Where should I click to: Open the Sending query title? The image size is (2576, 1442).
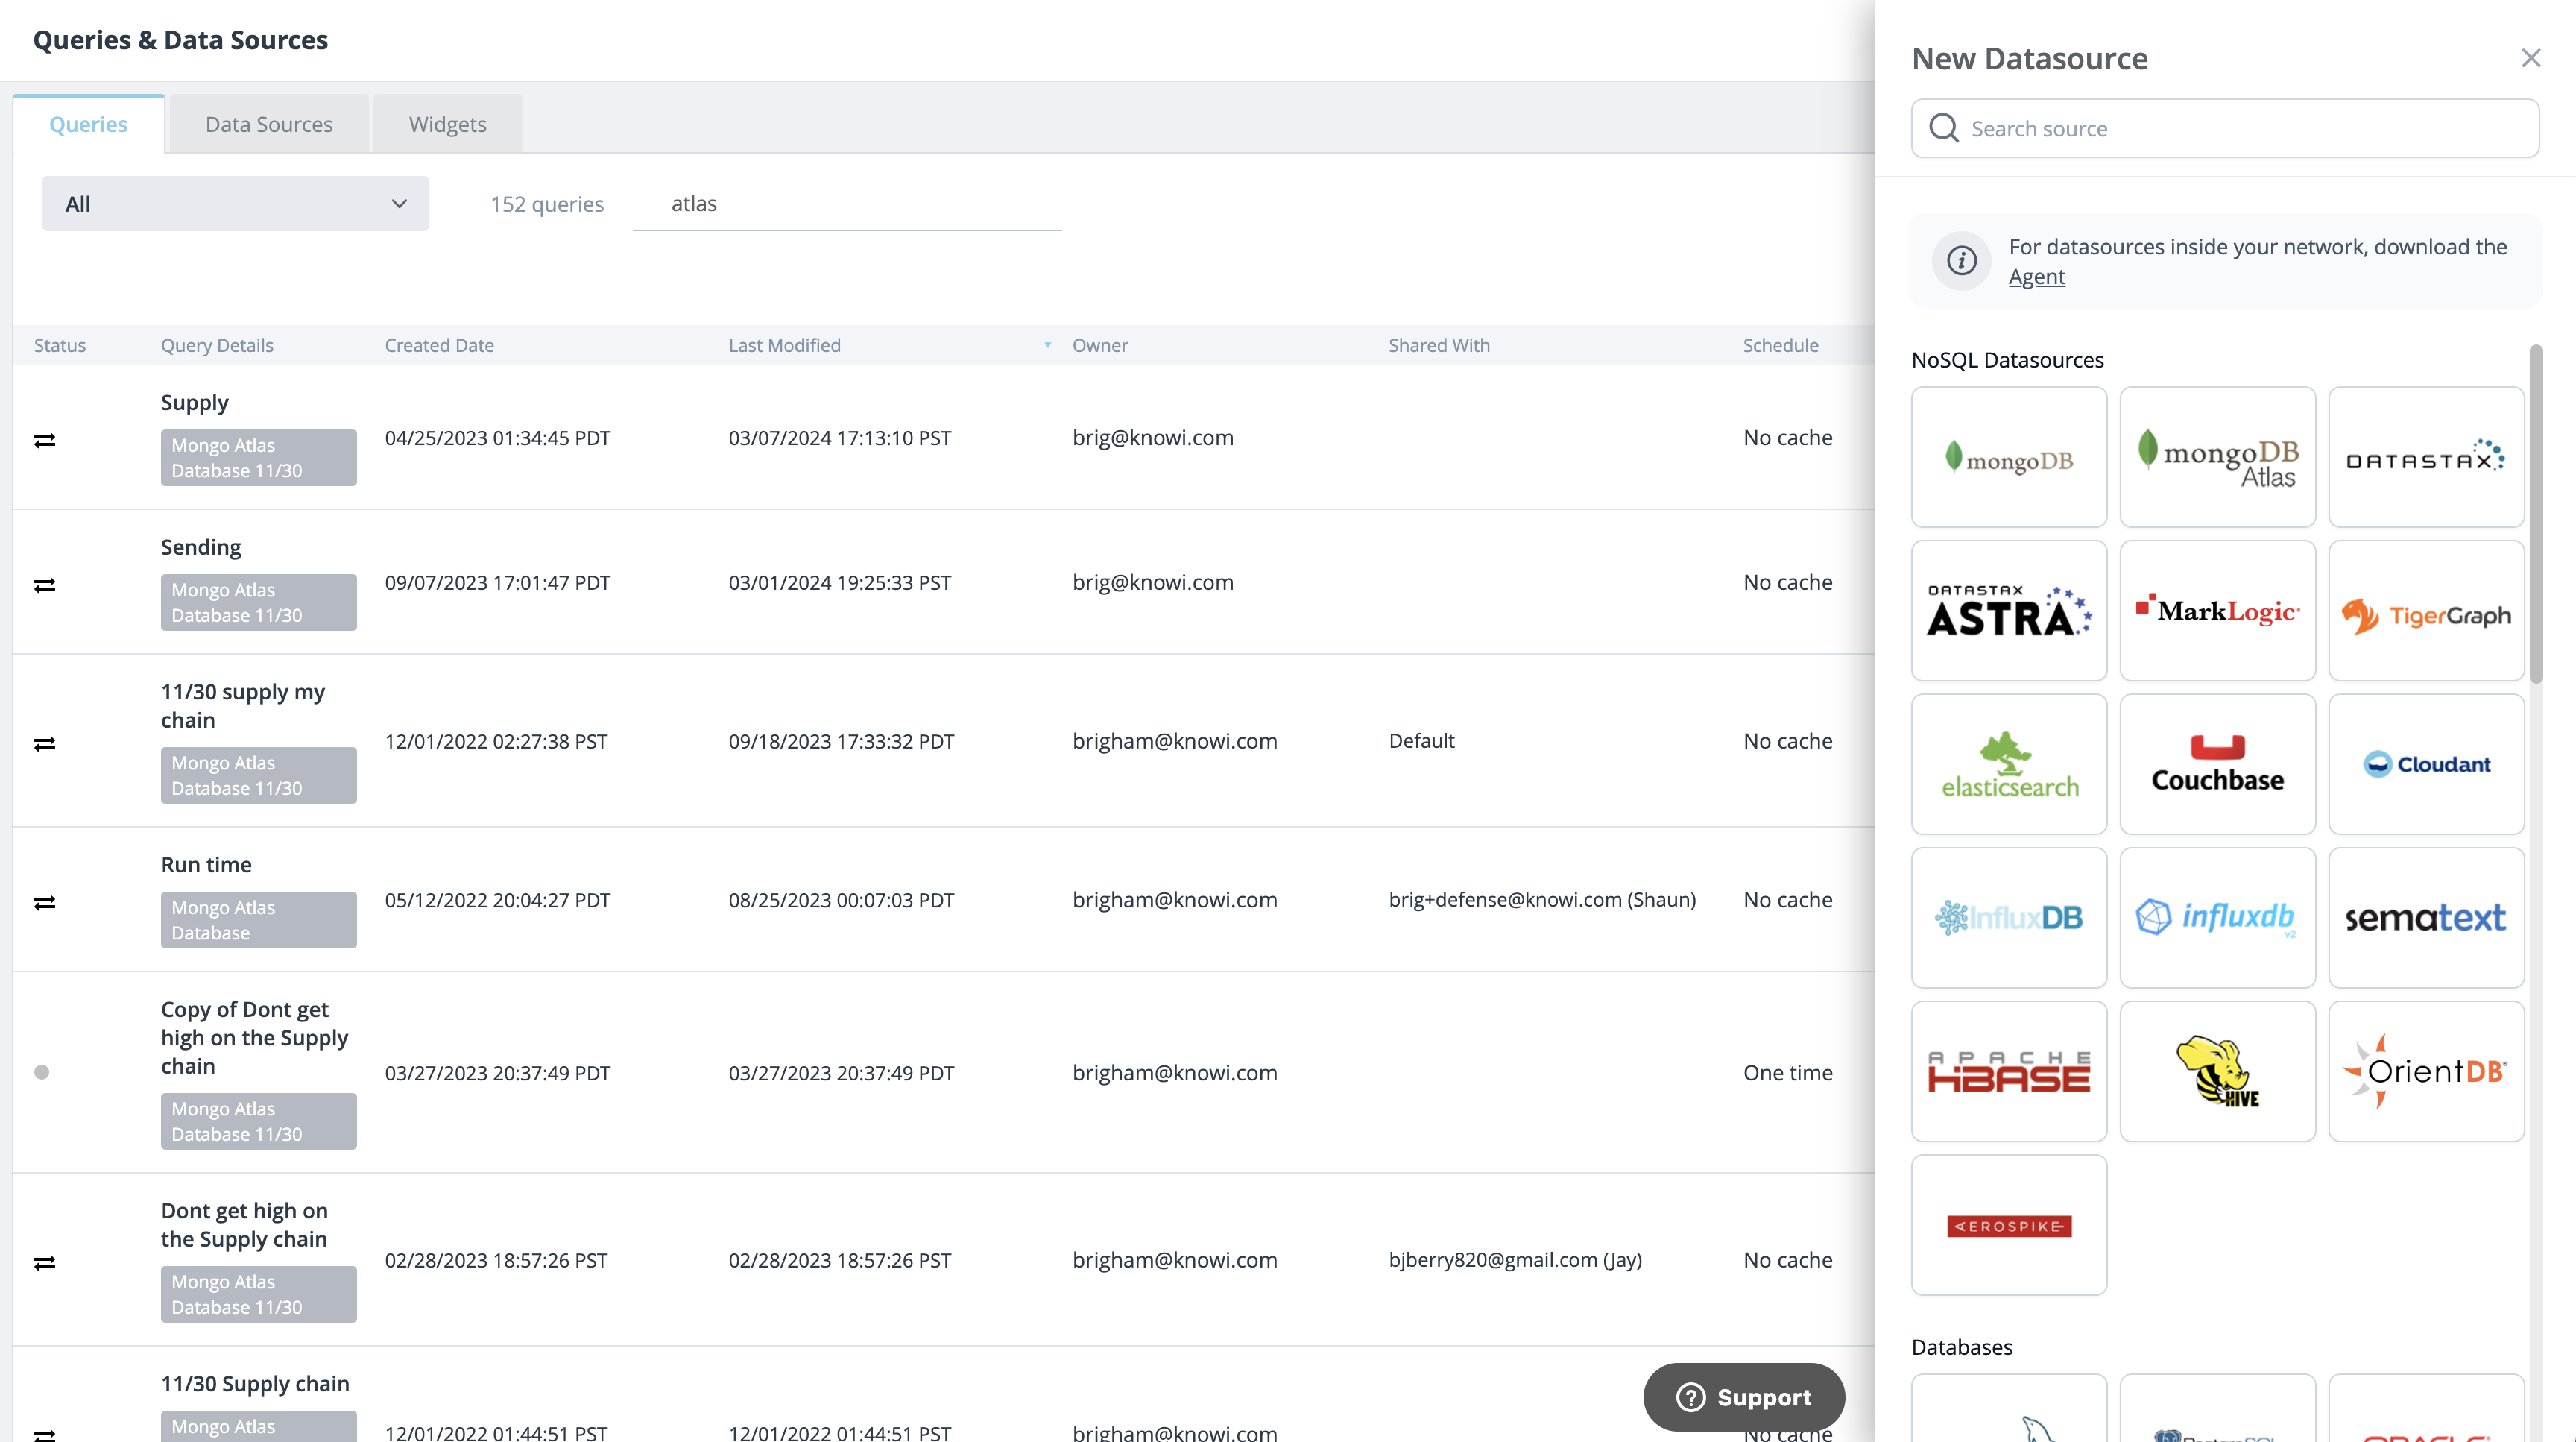[x=201, y=547]
